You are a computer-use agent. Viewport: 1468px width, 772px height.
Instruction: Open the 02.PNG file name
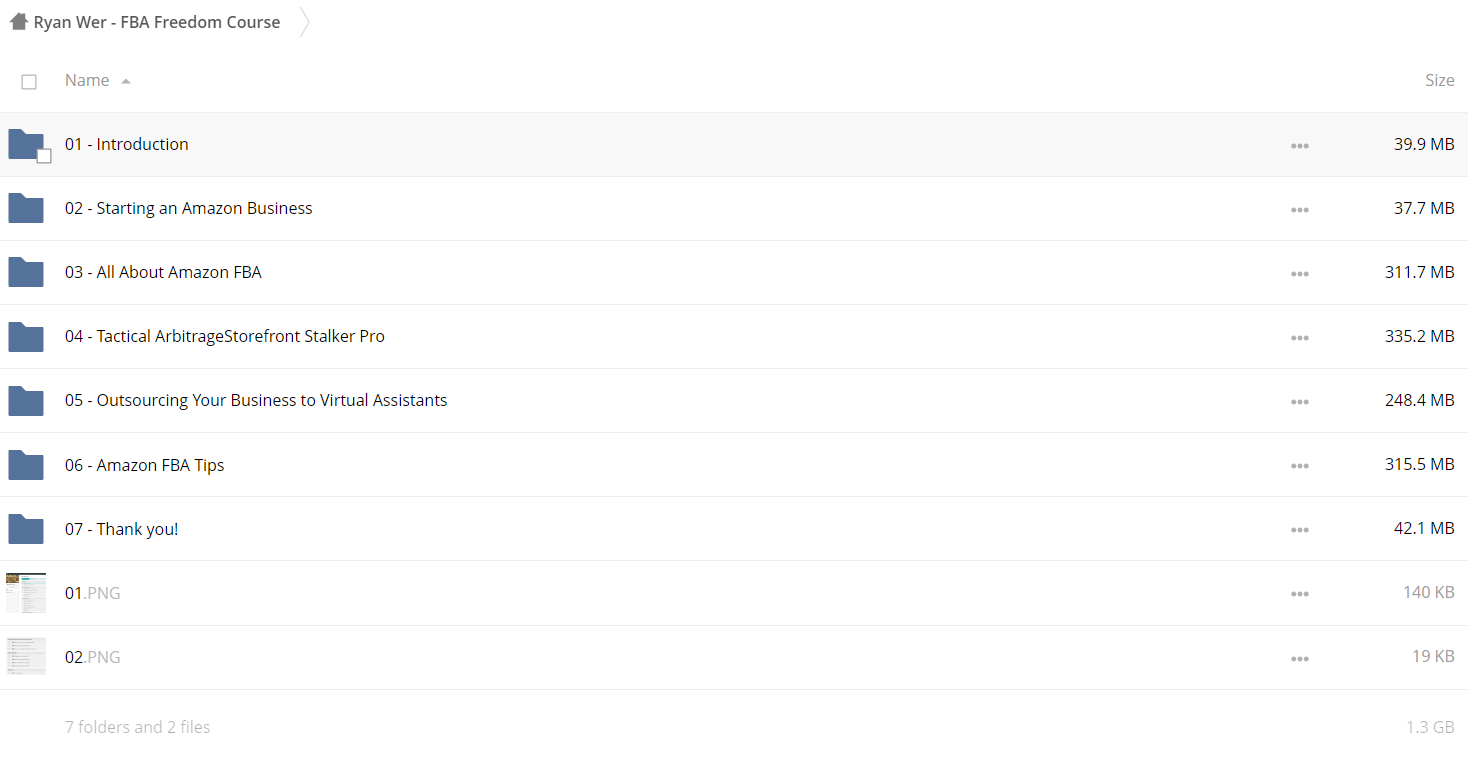(x=93, y=657)
